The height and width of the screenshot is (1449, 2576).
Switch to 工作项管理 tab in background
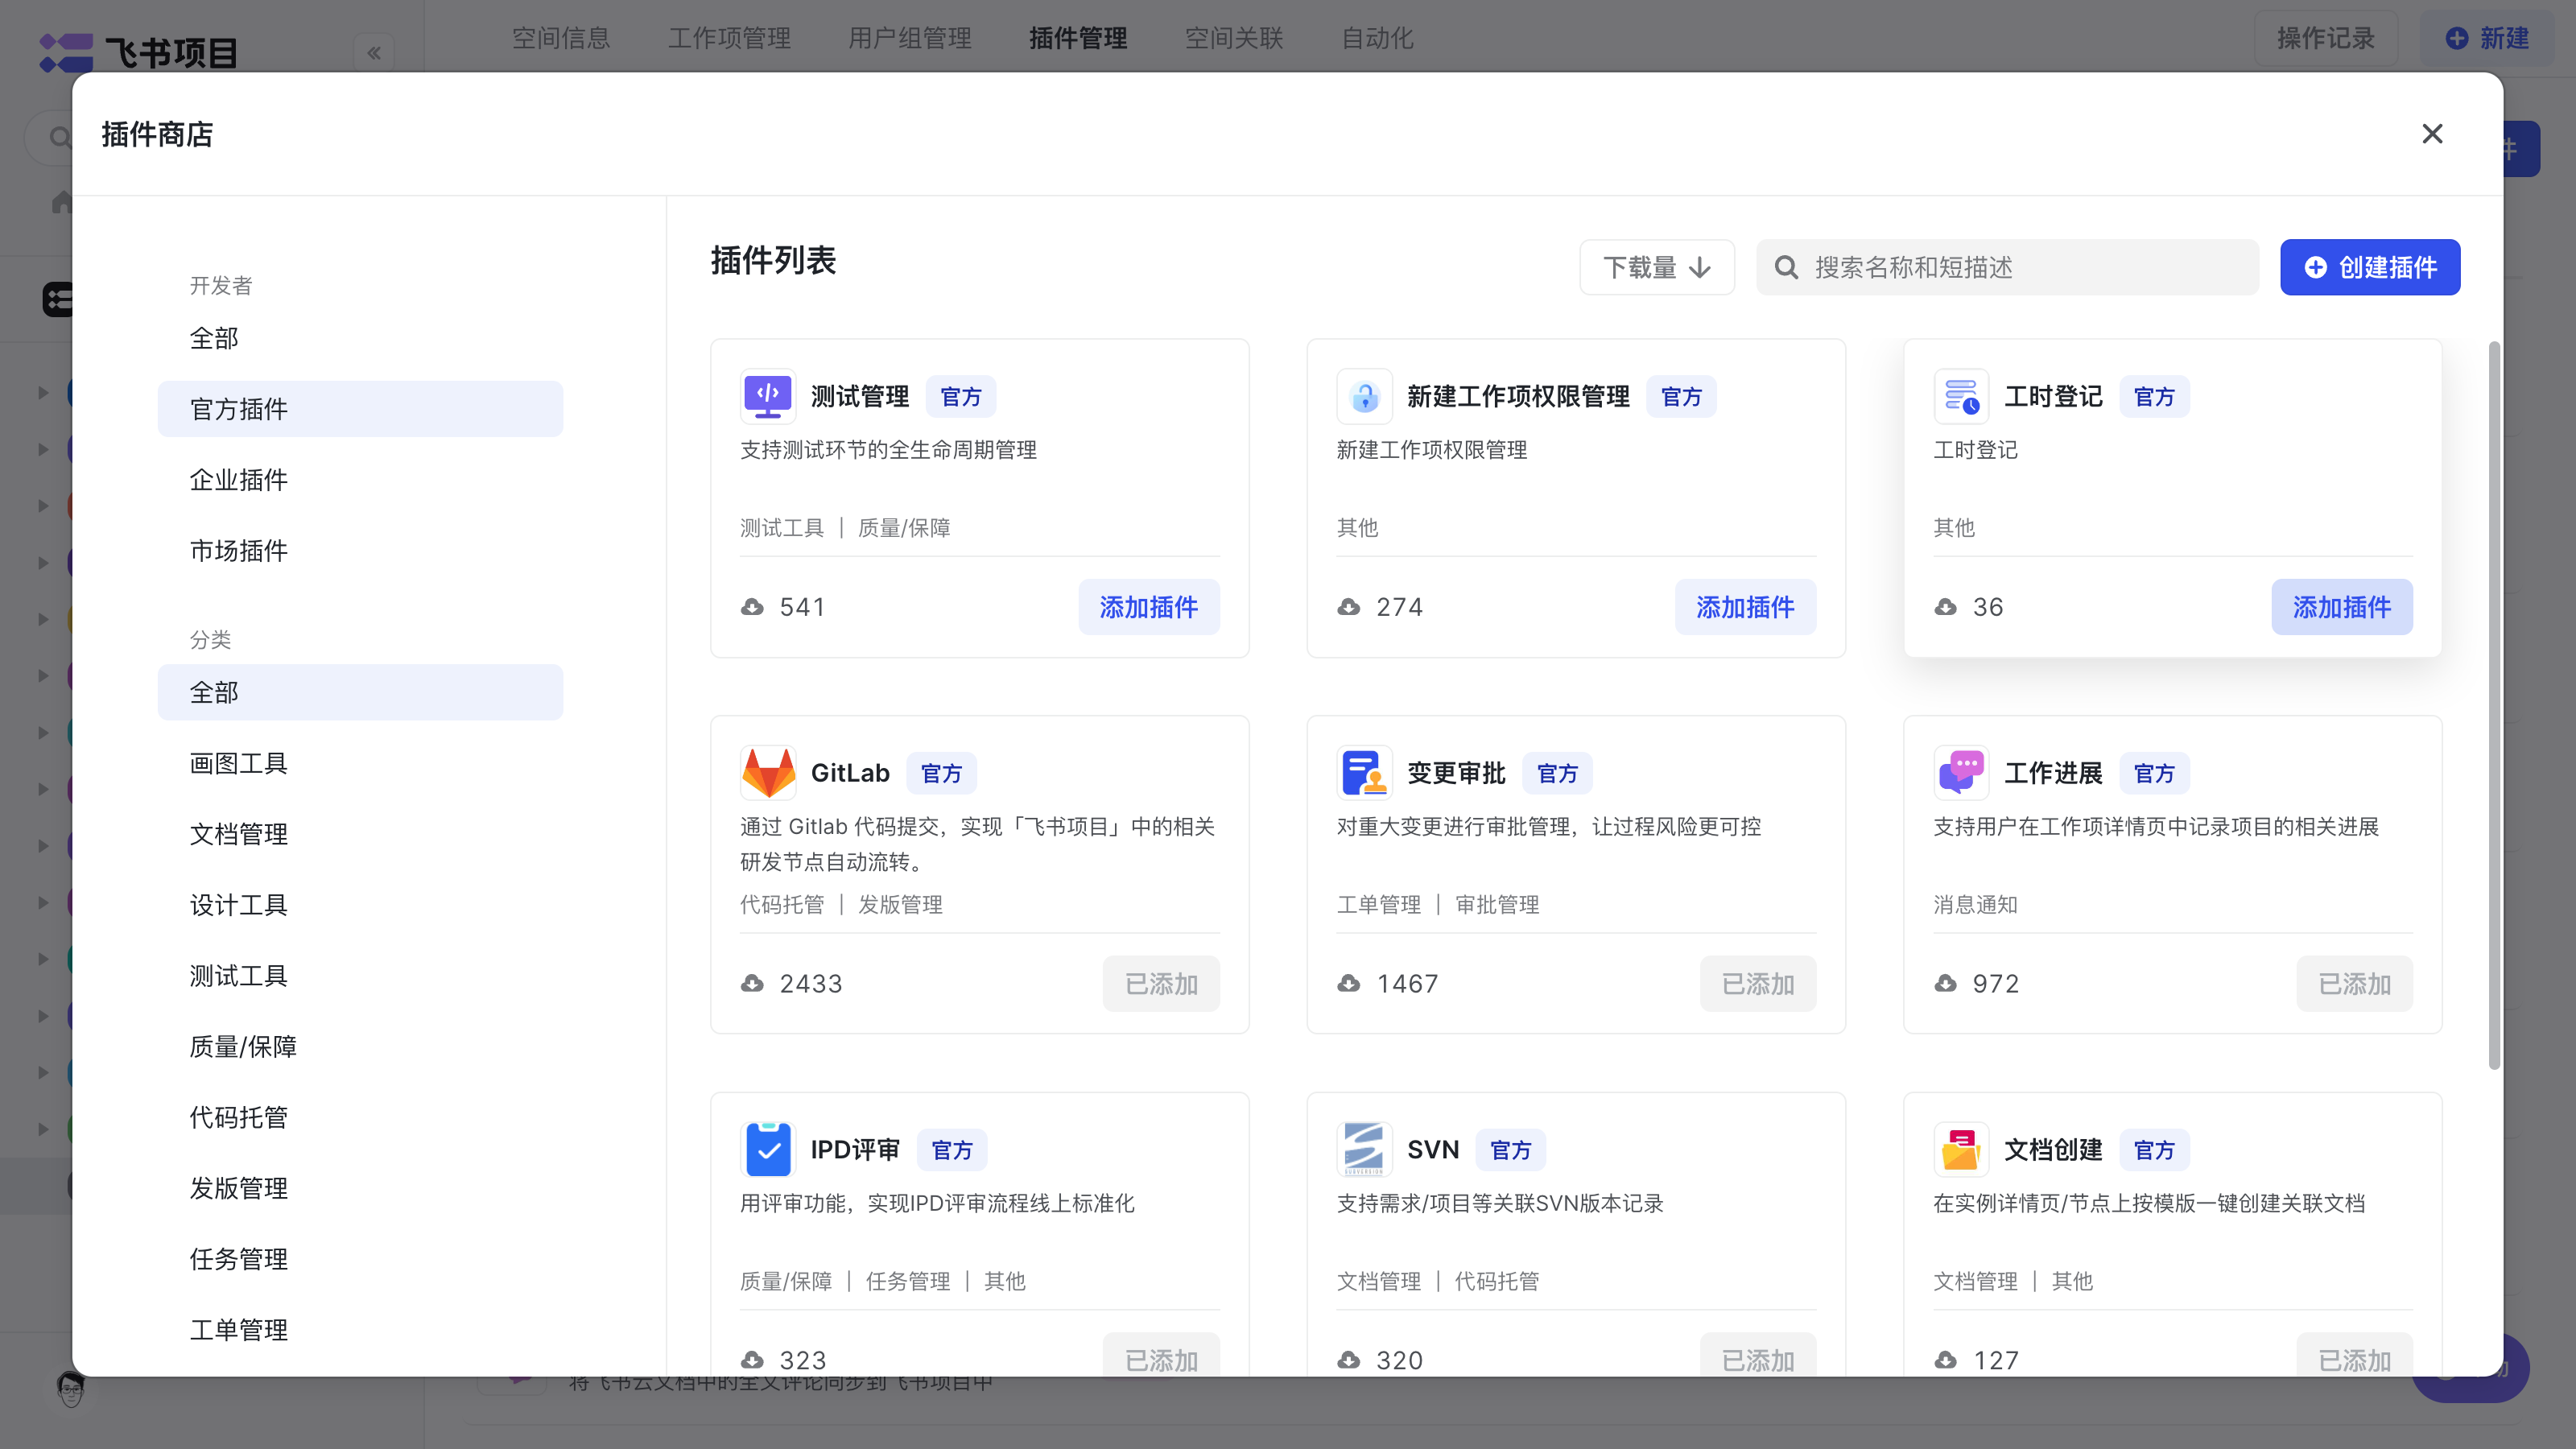tap(729, 38)
